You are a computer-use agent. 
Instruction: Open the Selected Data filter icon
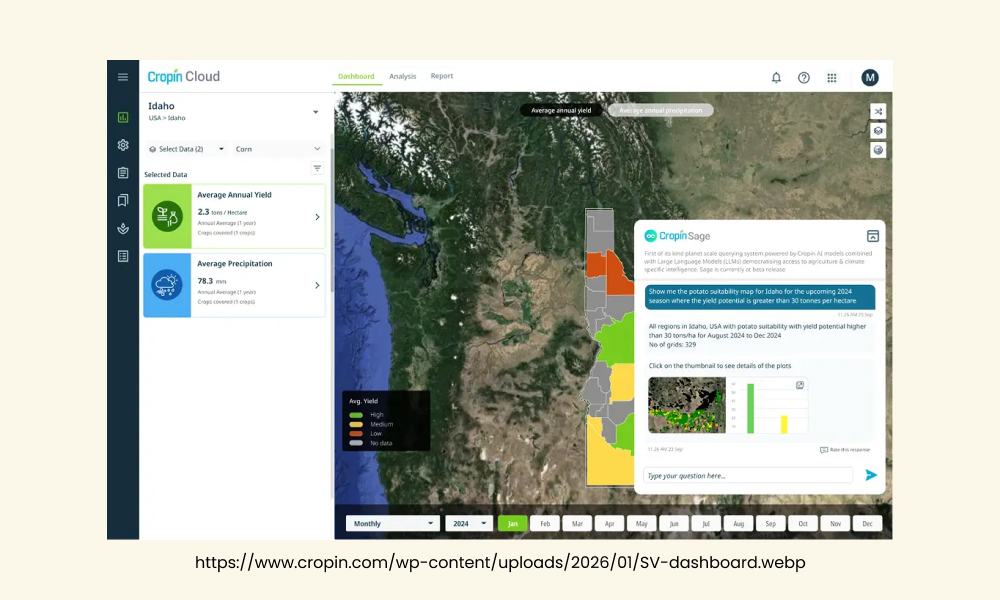[x=317, y=168]
